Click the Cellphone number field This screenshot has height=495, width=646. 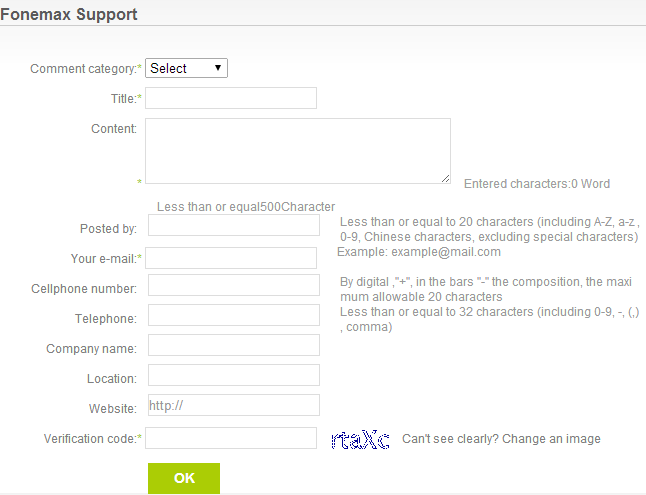point(234,285)
